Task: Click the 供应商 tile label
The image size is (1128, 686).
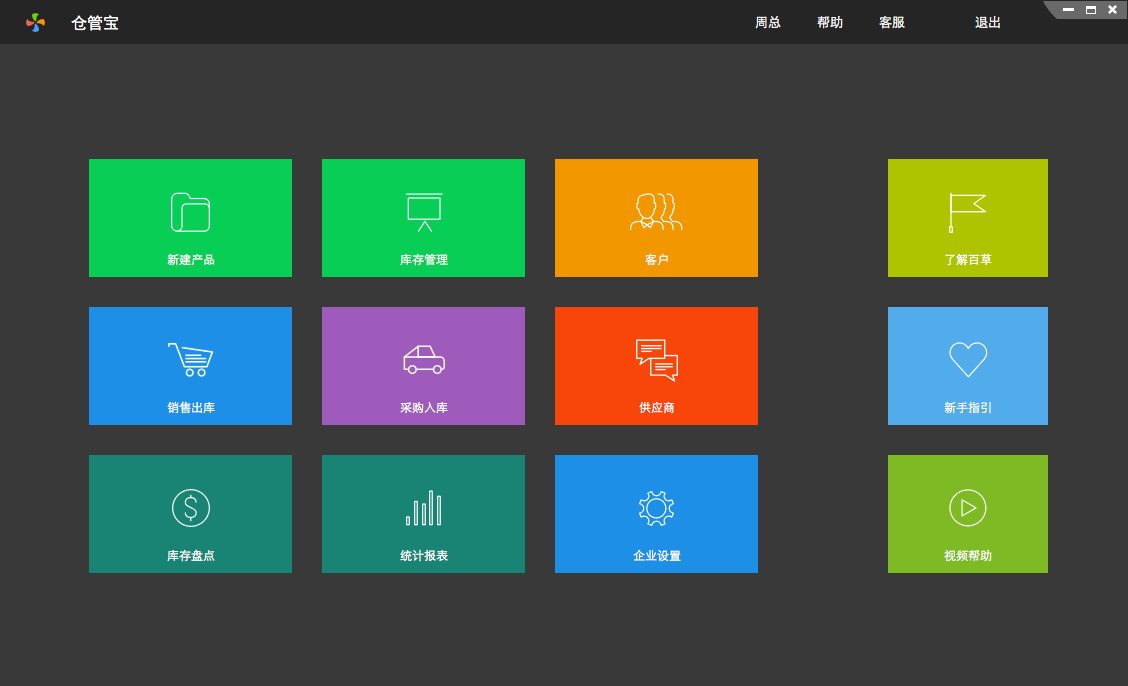Action: tap(656, 408)
